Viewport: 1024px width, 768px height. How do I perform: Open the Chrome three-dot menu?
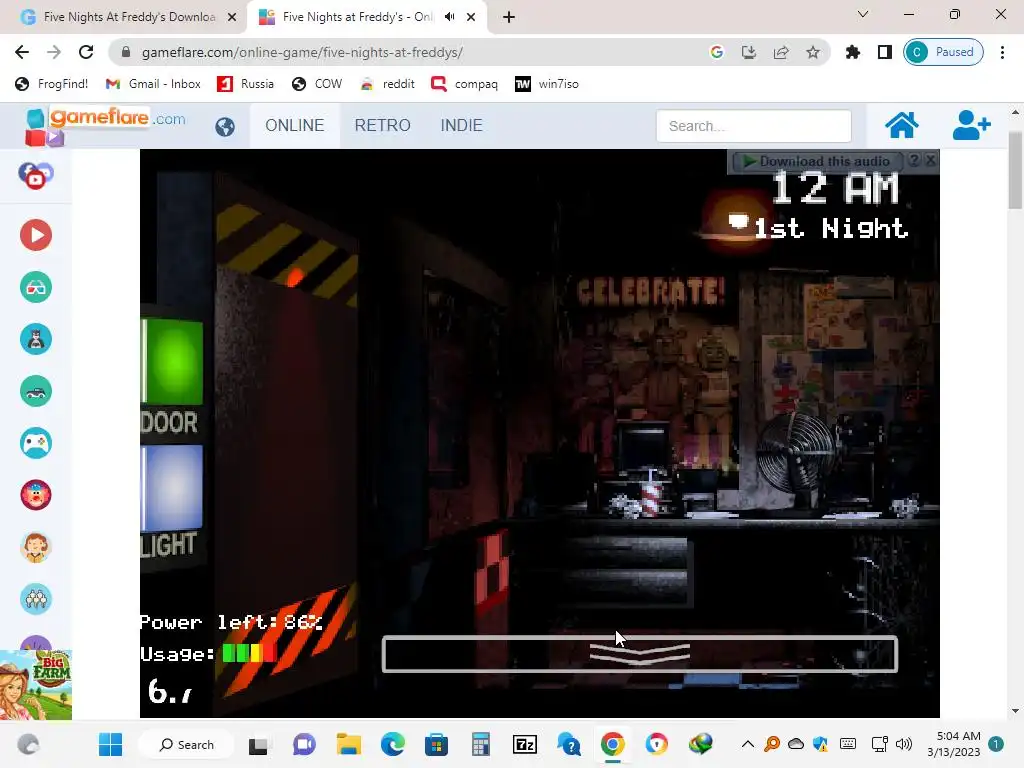point(1002,52)
